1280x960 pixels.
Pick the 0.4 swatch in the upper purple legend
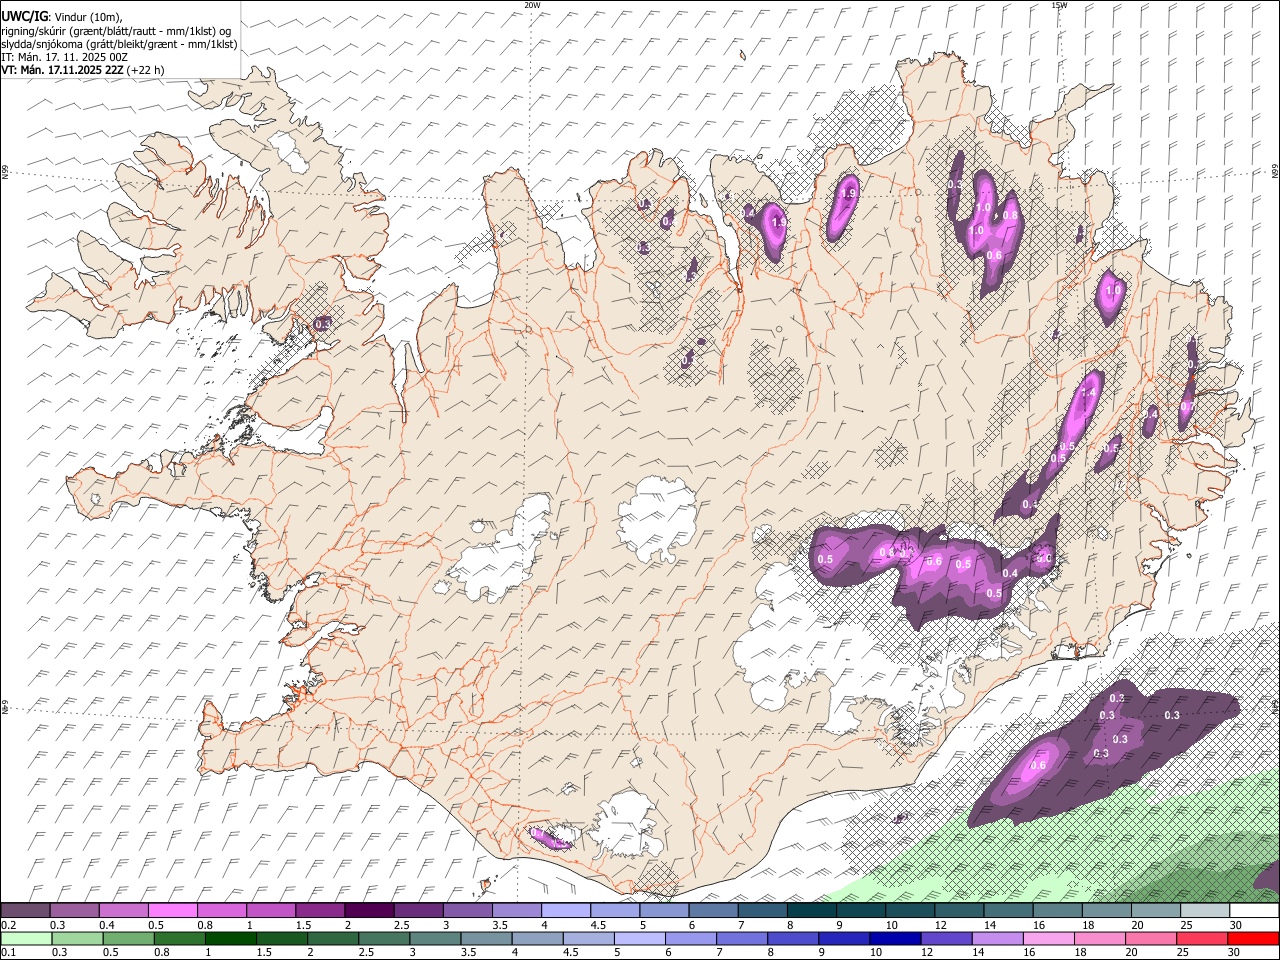coord(123,911)
